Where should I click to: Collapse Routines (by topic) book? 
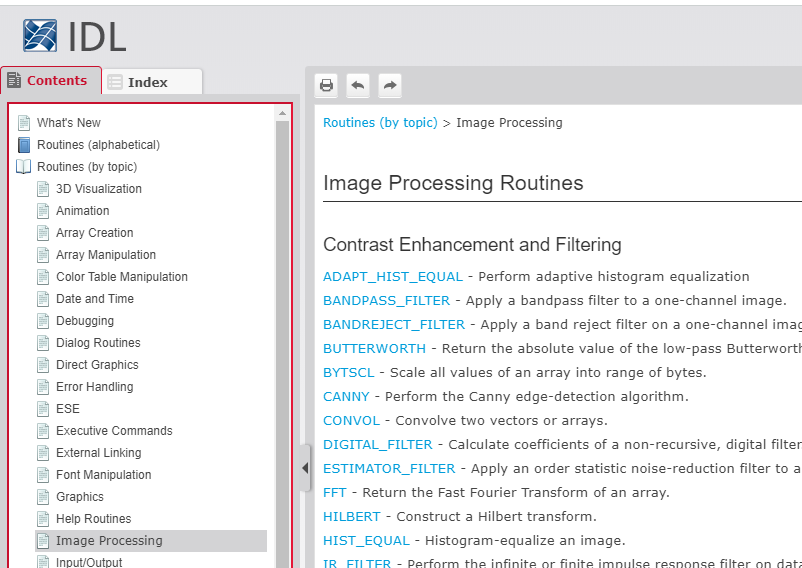[87, 167]
